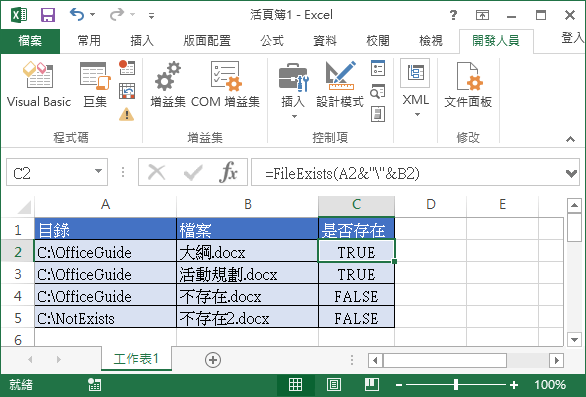Image resolution: width=586 pixels, height=397 pixels.
Task: Open the Macros (巨集) dialog
Action: point(95,85)
